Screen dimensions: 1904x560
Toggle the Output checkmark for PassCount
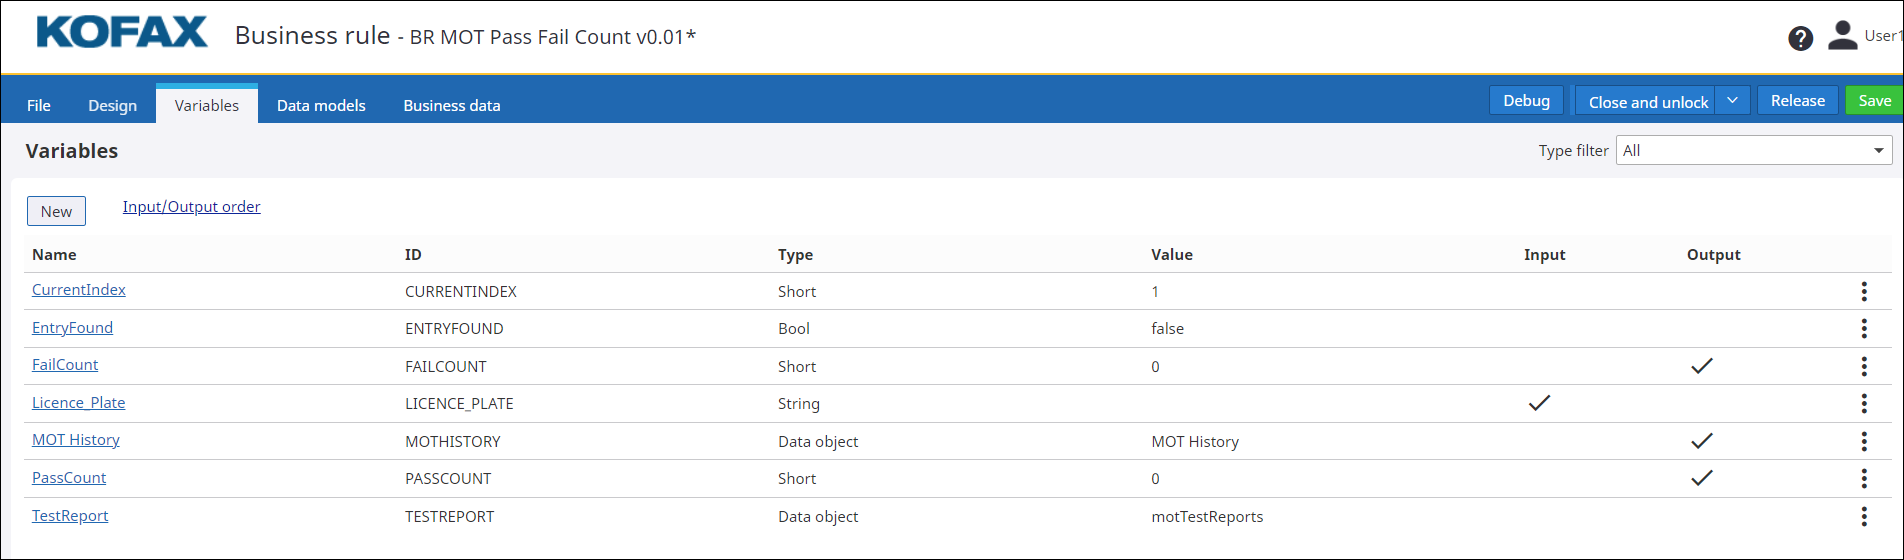point(1701,478)
